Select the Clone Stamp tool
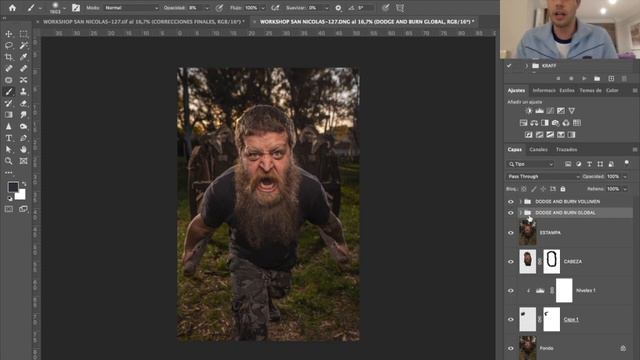640x360 pixels. [x=24, y=91]
